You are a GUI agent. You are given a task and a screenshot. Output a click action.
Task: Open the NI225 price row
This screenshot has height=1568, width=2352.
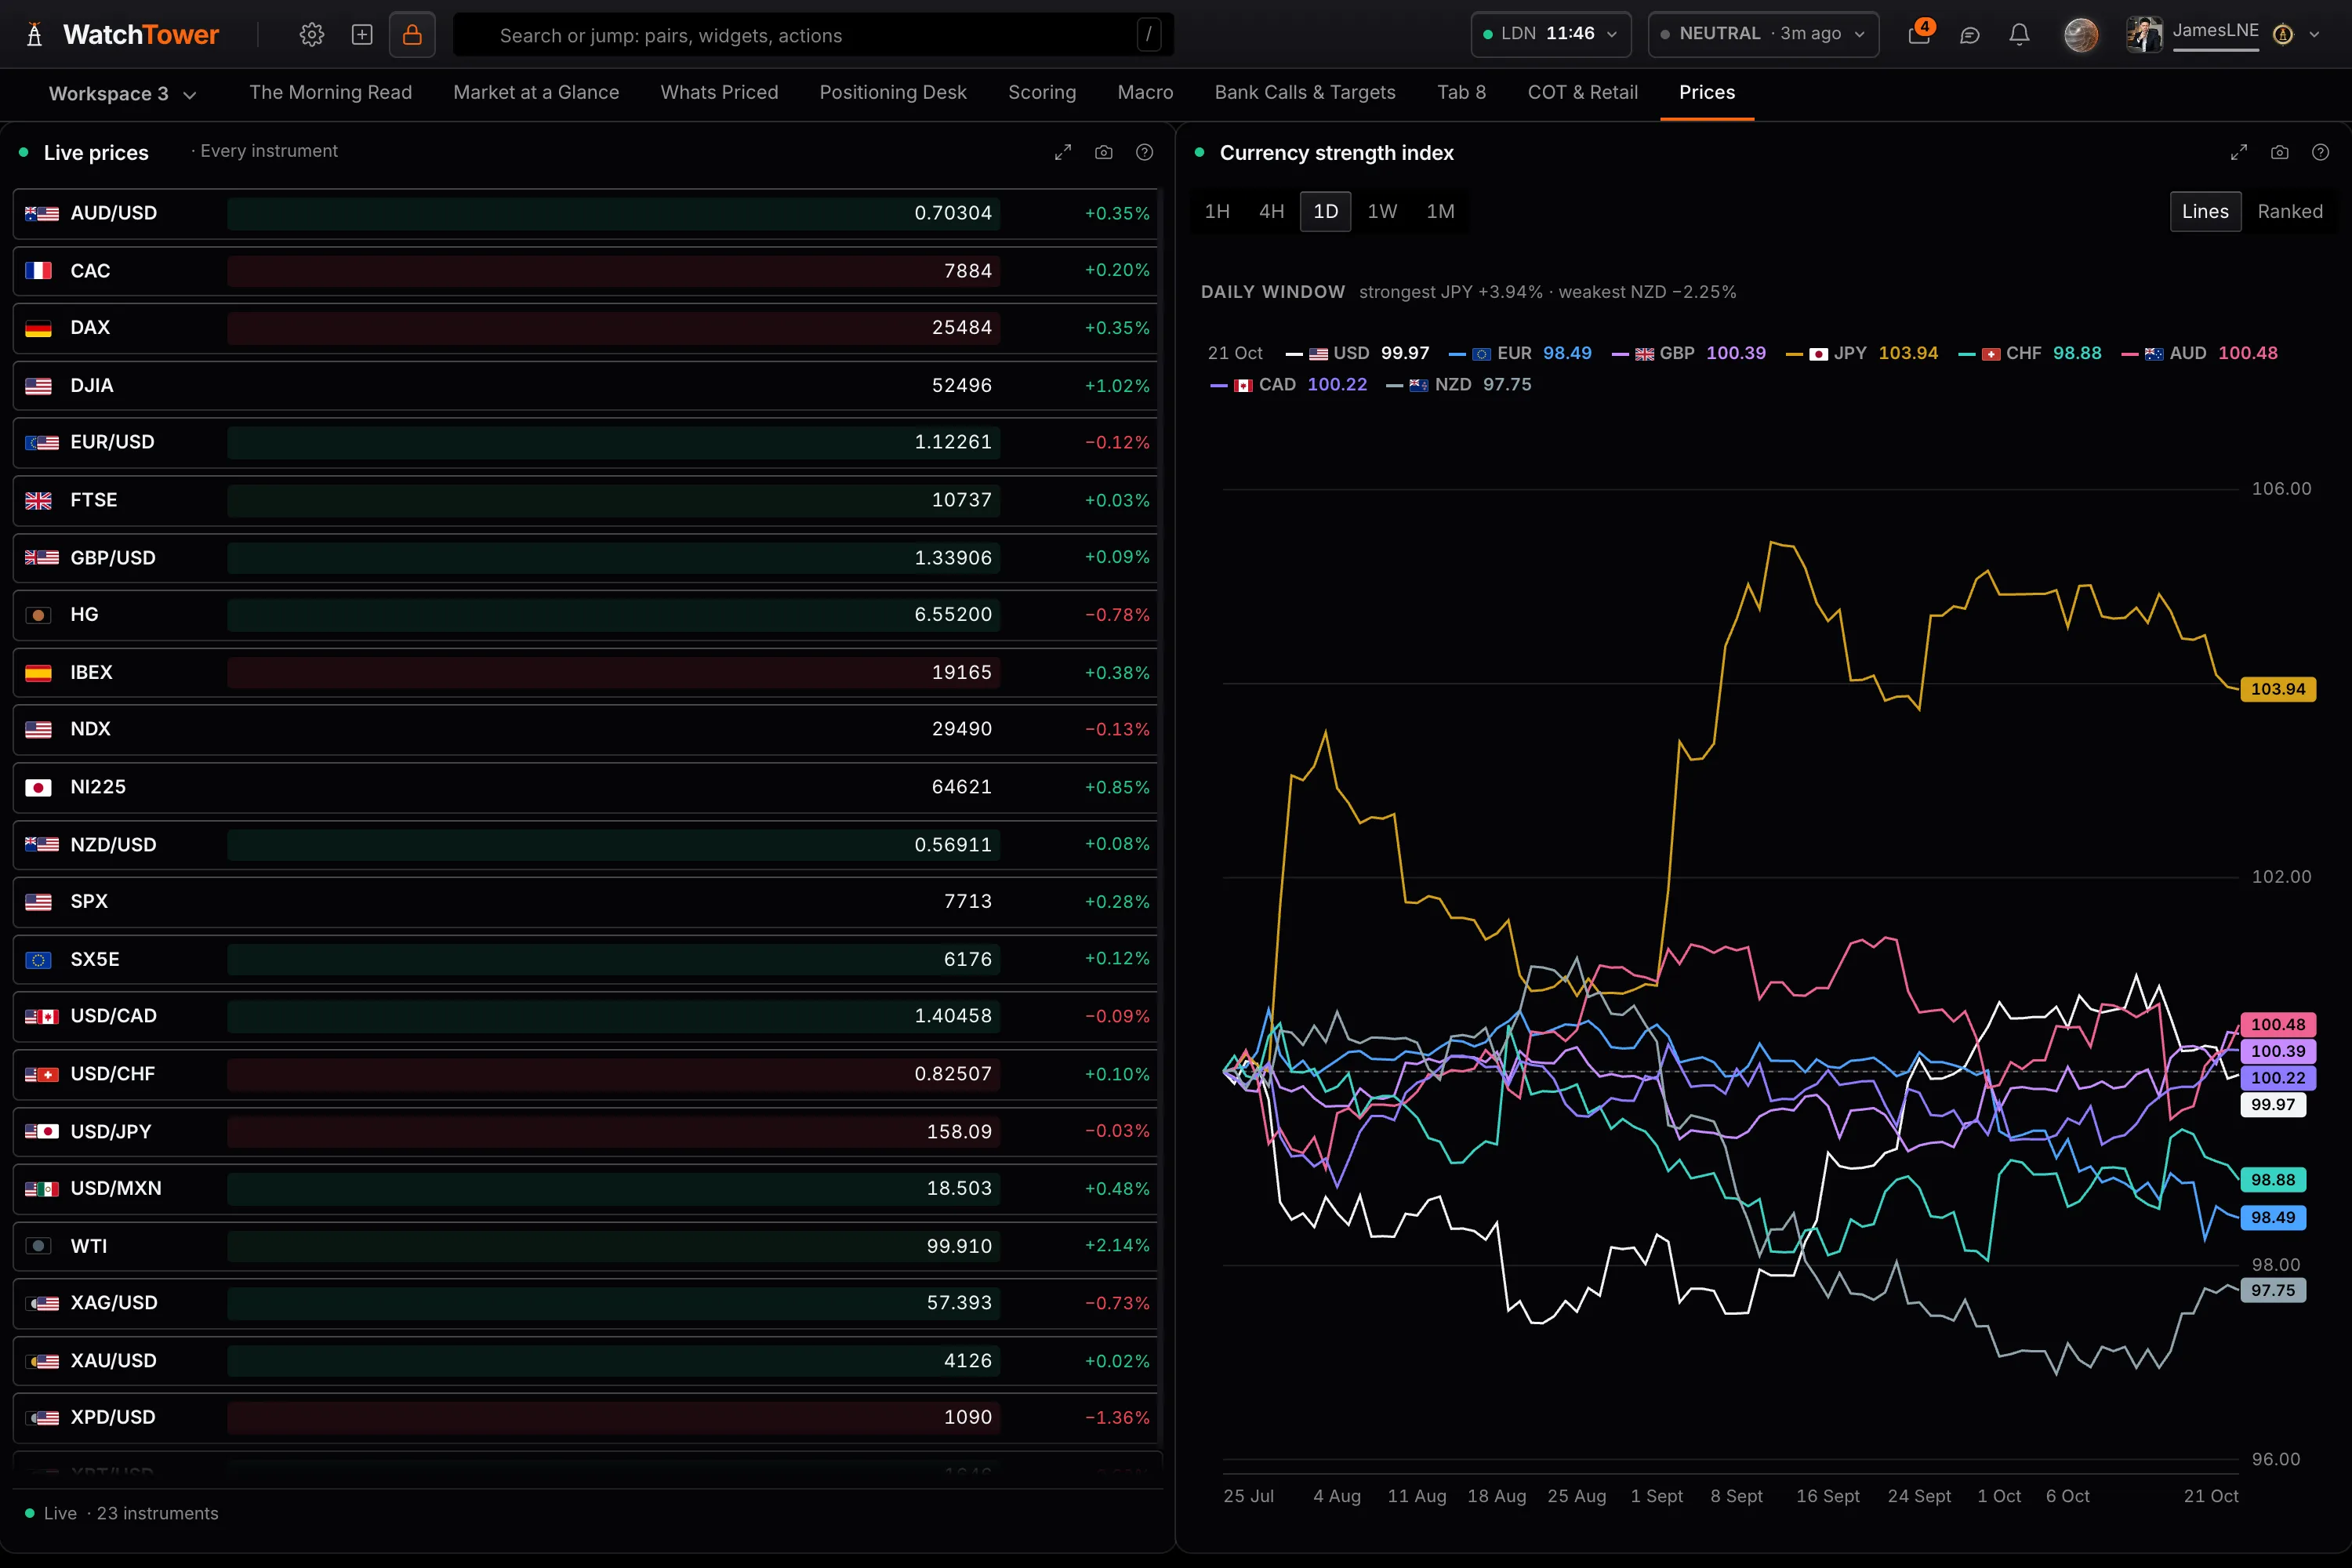tap(586, 787)
